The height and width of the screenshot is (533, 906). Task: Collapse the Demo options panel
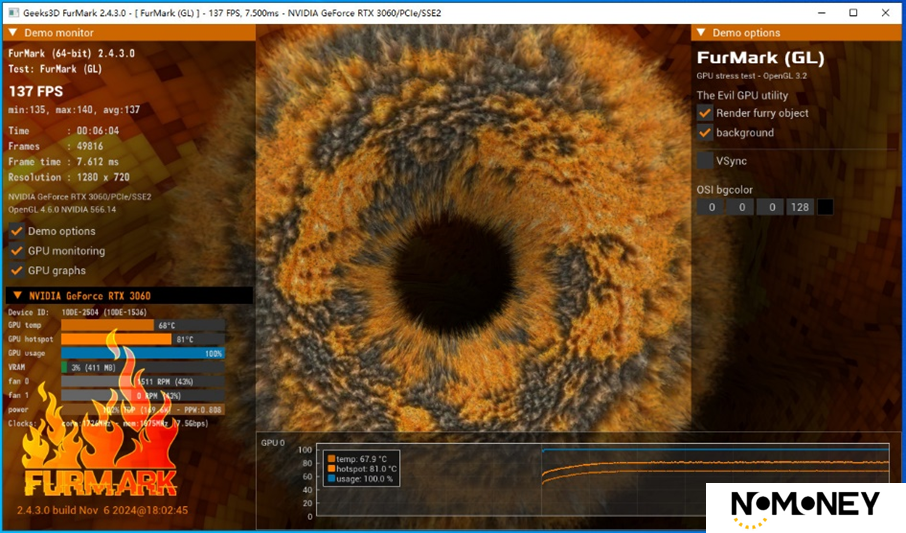pyautogui.click(x=701, y=33)
